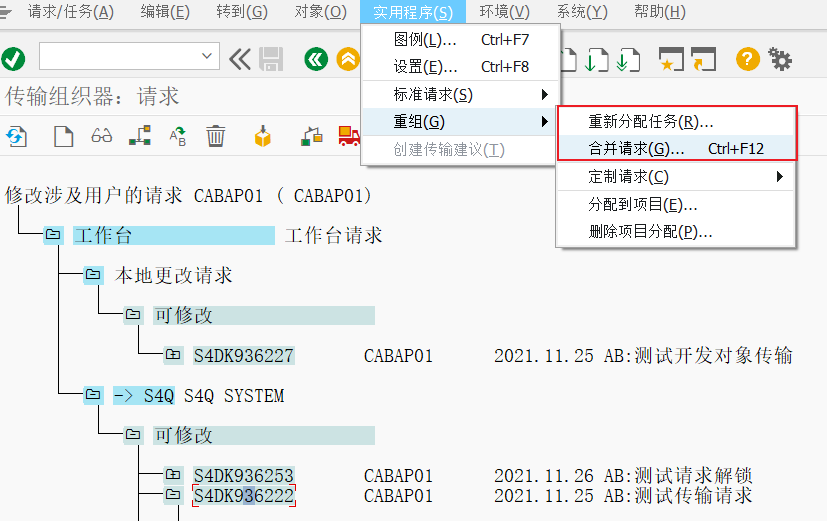Collapse 可修改 folder under S4Q SYSTEM
The image size is (827, 521).
coord(133,435)
